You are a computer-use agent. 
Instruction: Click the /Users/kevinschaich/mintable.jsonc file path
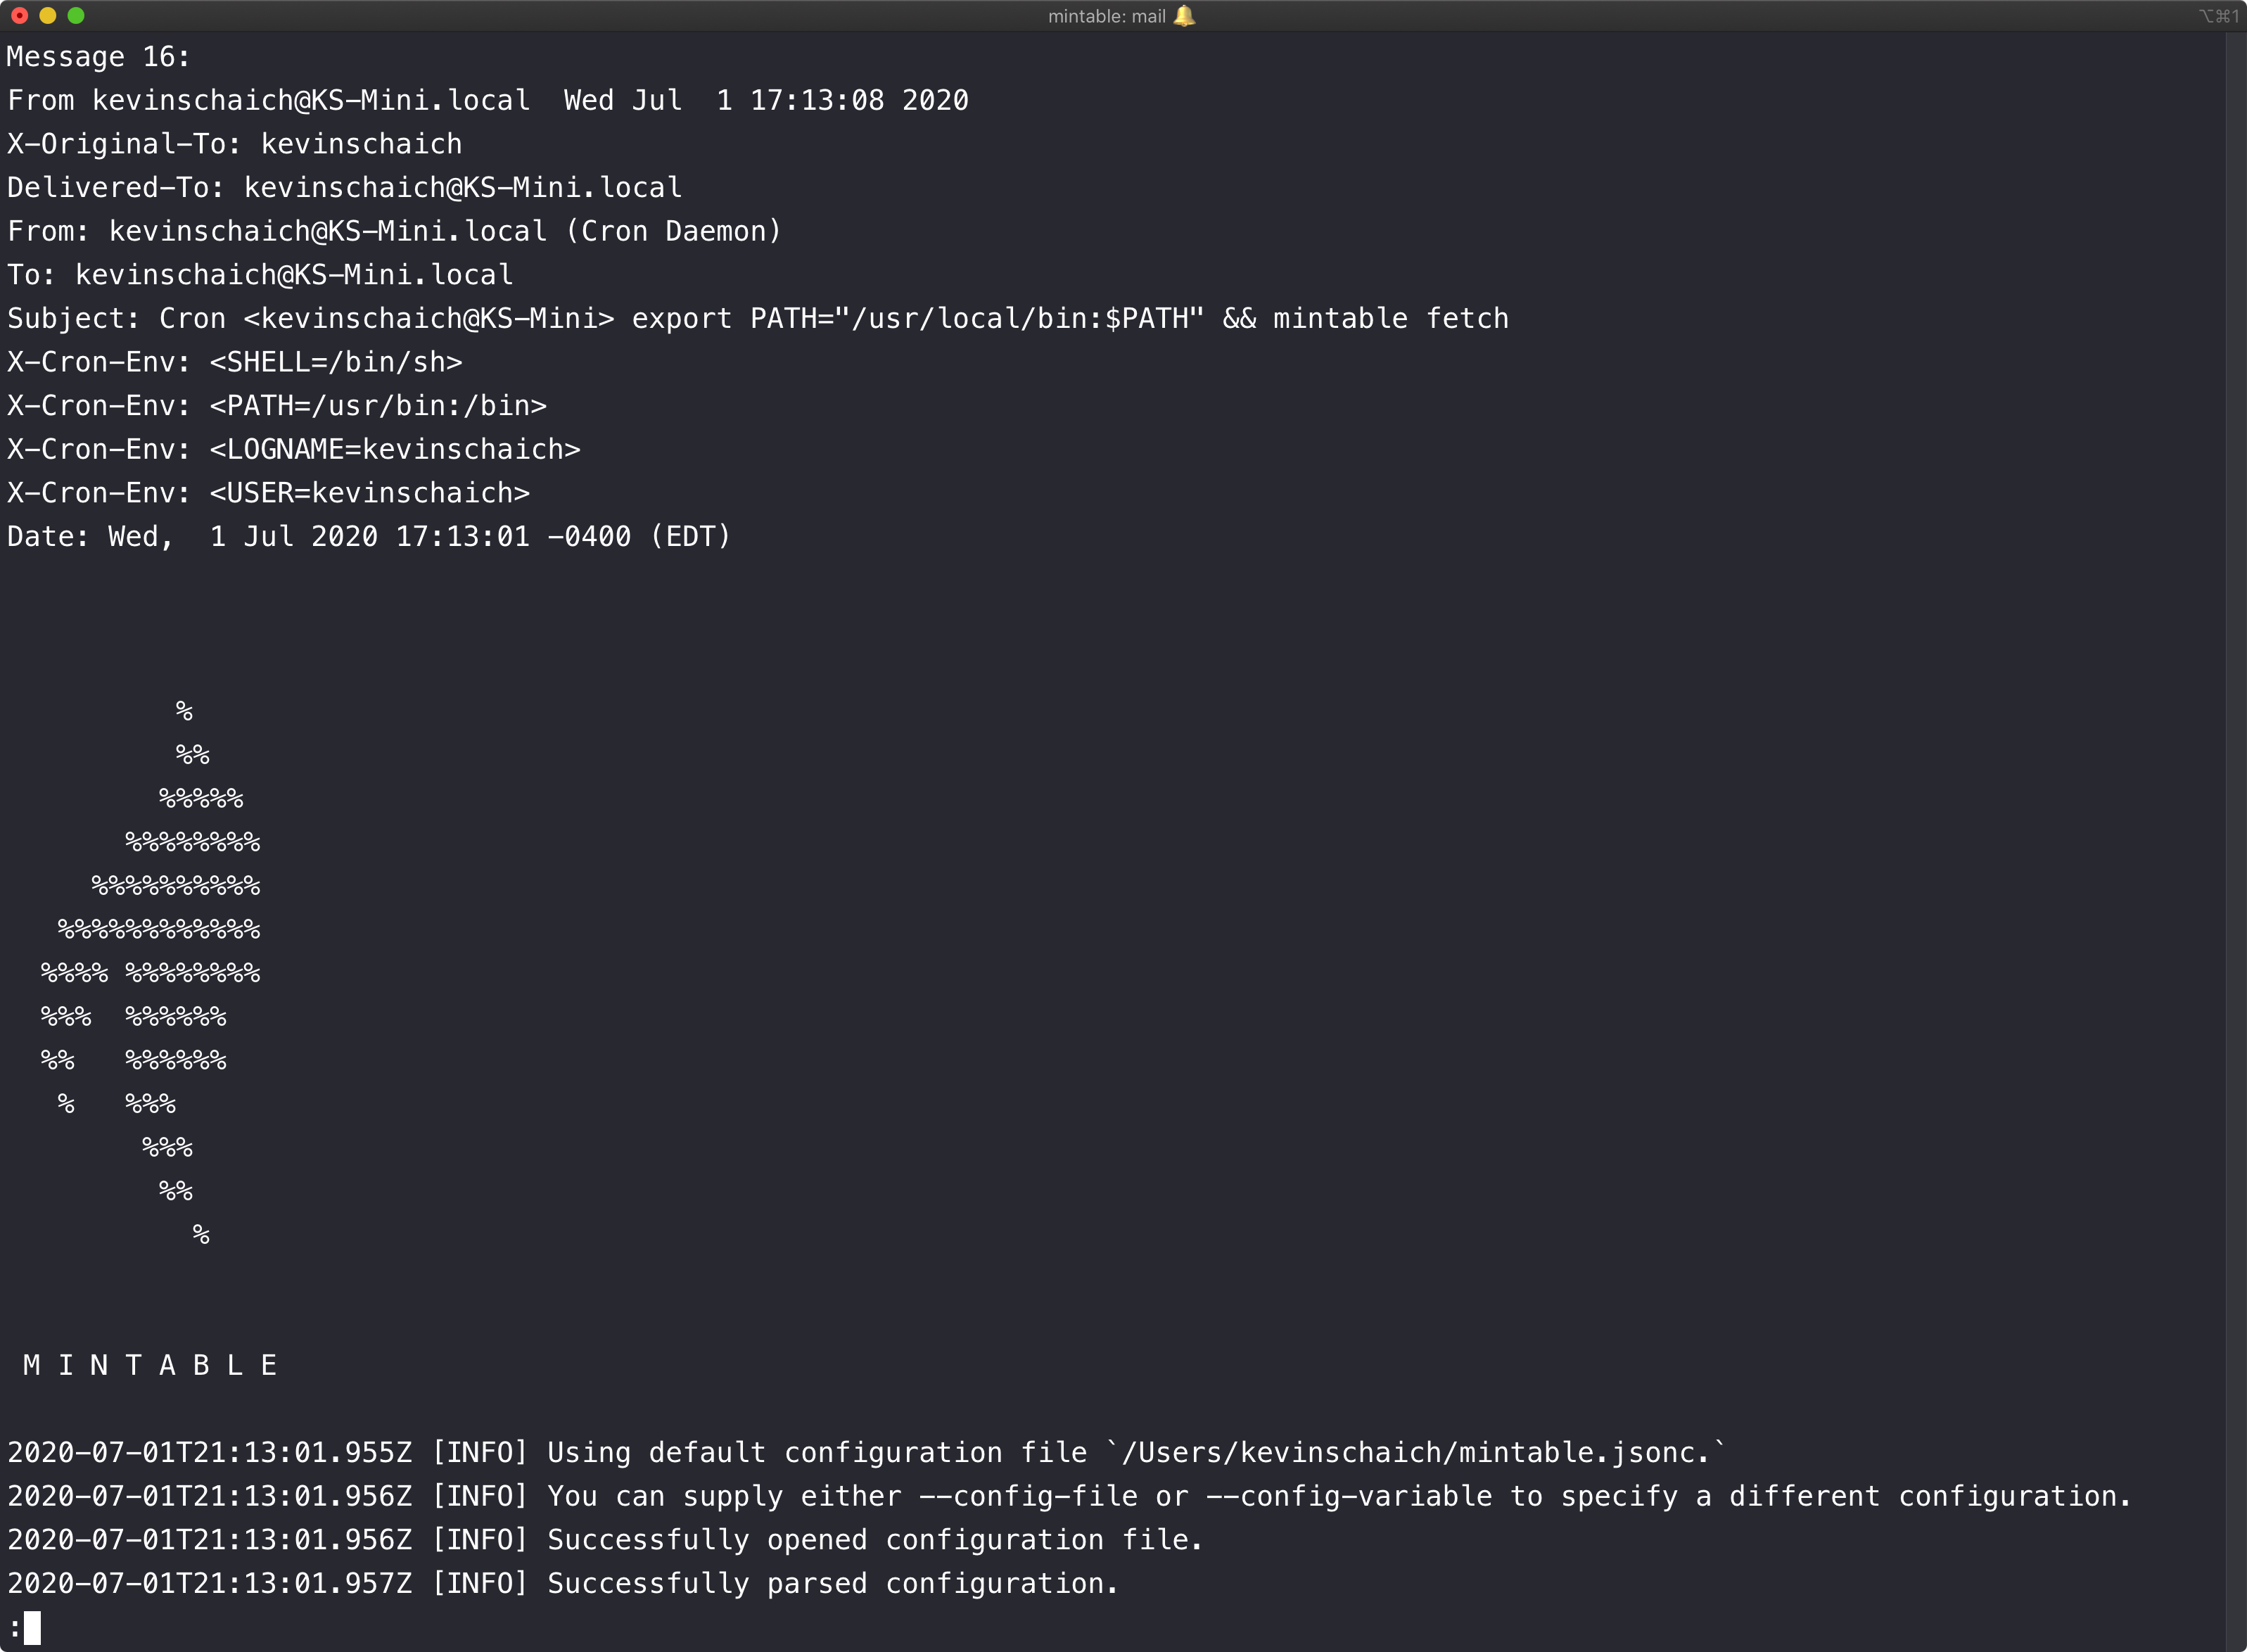pyautogui.click(x=1415, y=1452)
